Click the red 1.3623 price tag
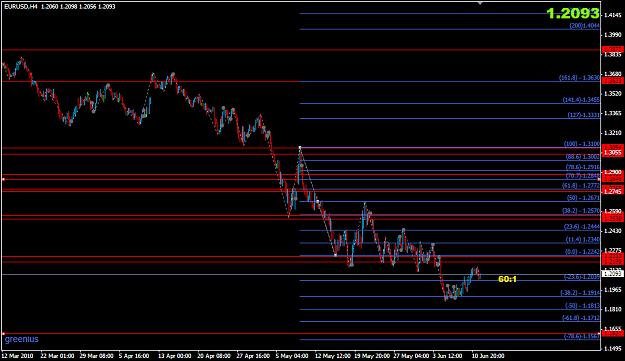 click(x=613, y=81)
